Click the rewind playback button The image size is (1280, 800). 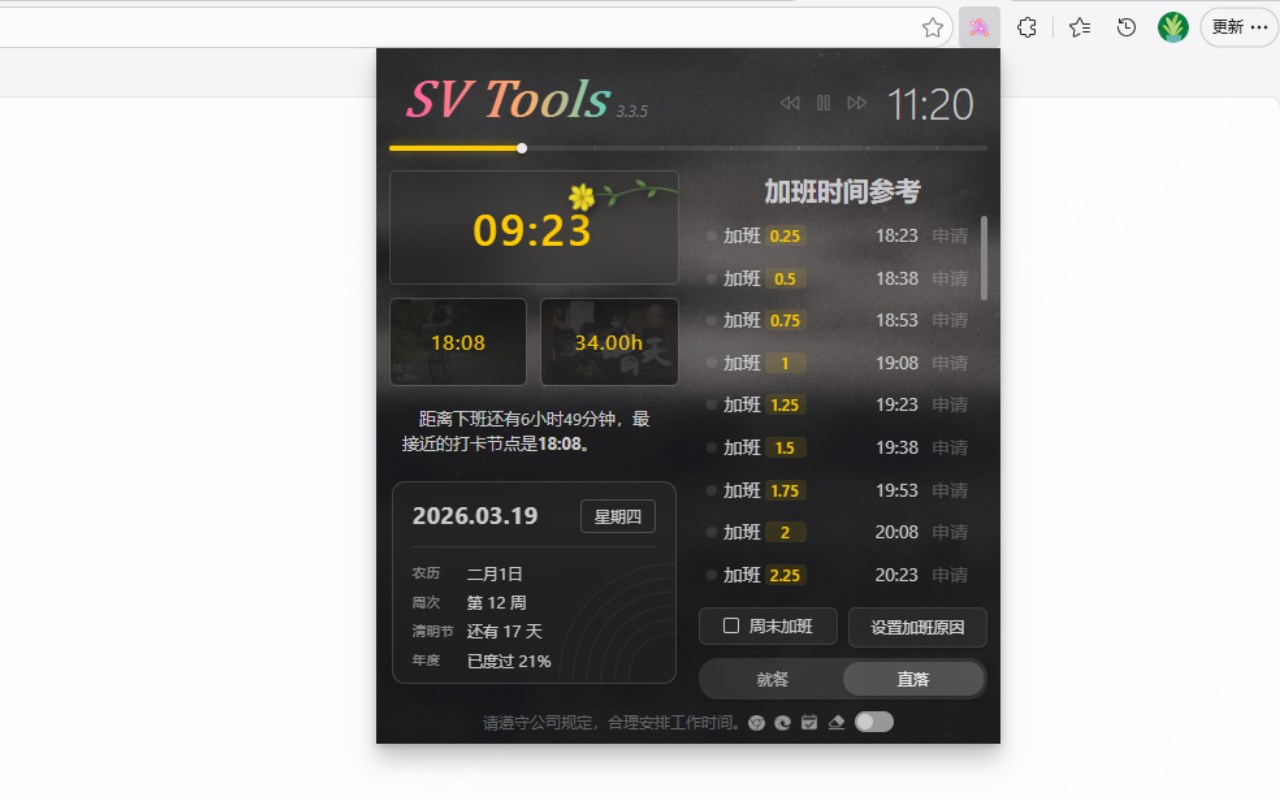[x=790, y=103]
